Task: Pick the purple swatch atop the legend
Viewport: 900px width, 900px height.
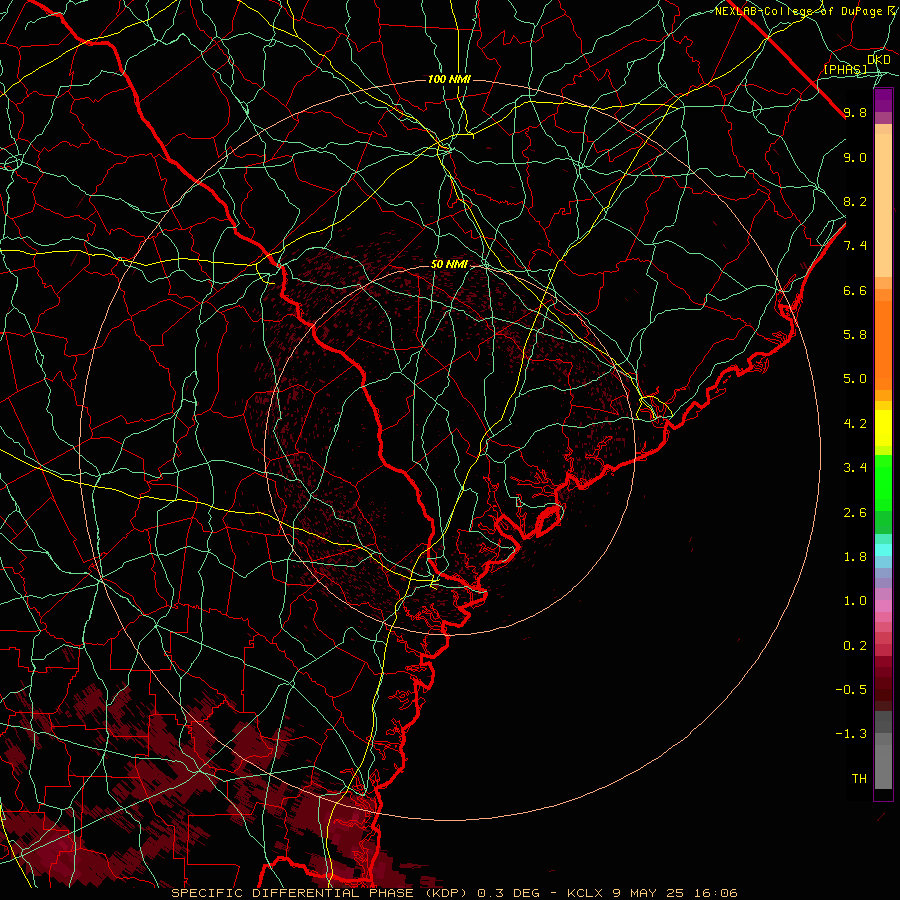Action: tap(883, 100)
